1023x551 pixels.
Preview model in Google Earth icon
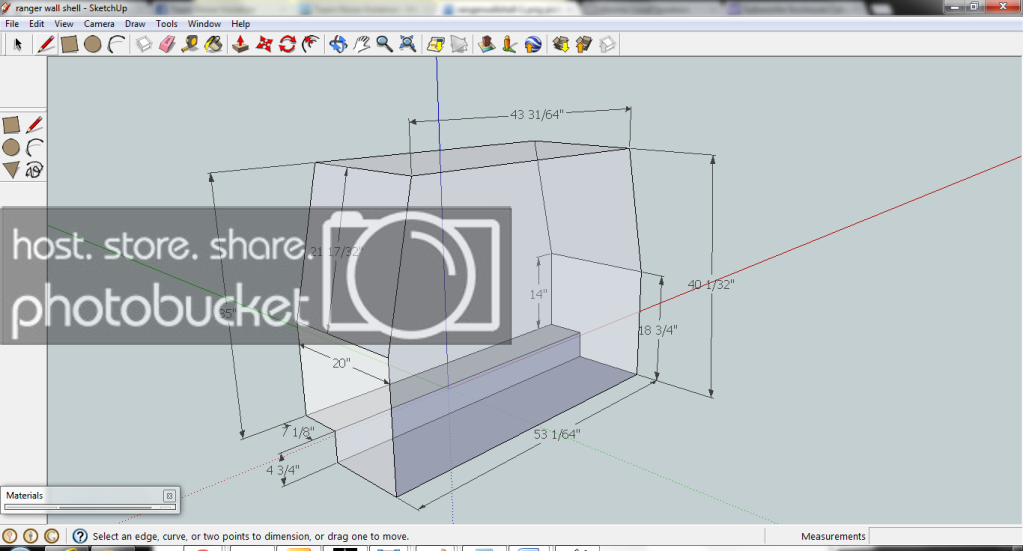coord(533,44)
